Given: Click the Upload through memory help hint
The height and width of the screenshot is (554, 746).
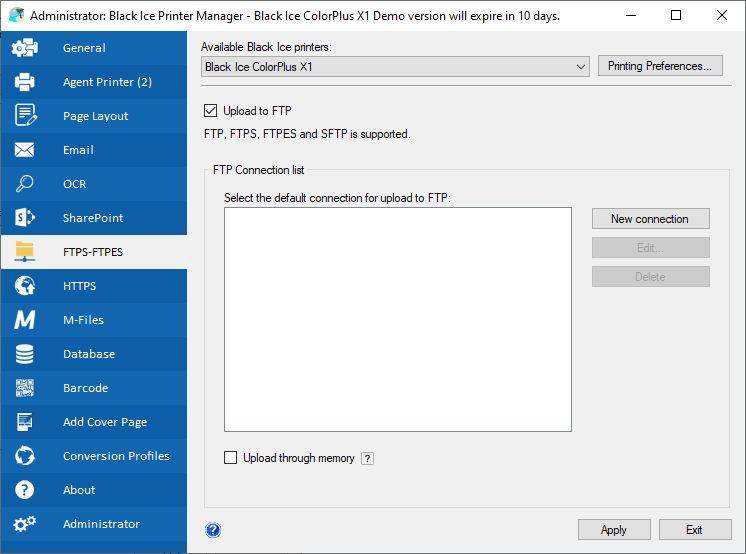Looking at the screenshot, I should click(x=367, y=459).
